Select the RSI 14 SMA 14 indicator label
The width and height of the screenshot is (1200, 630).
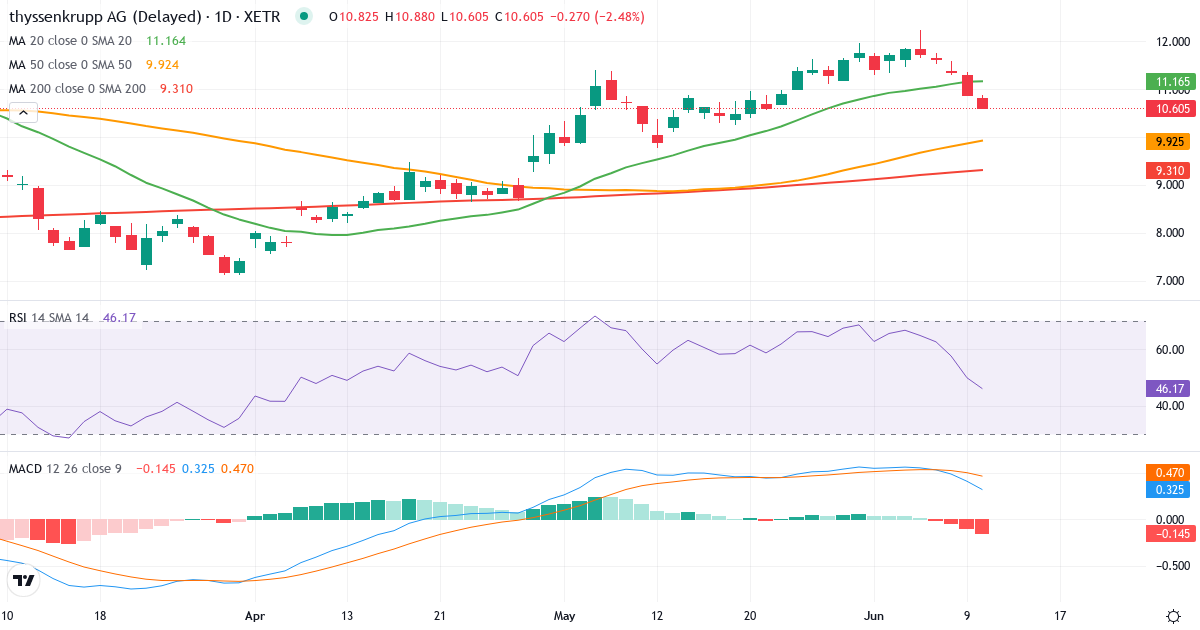[49, 317]
